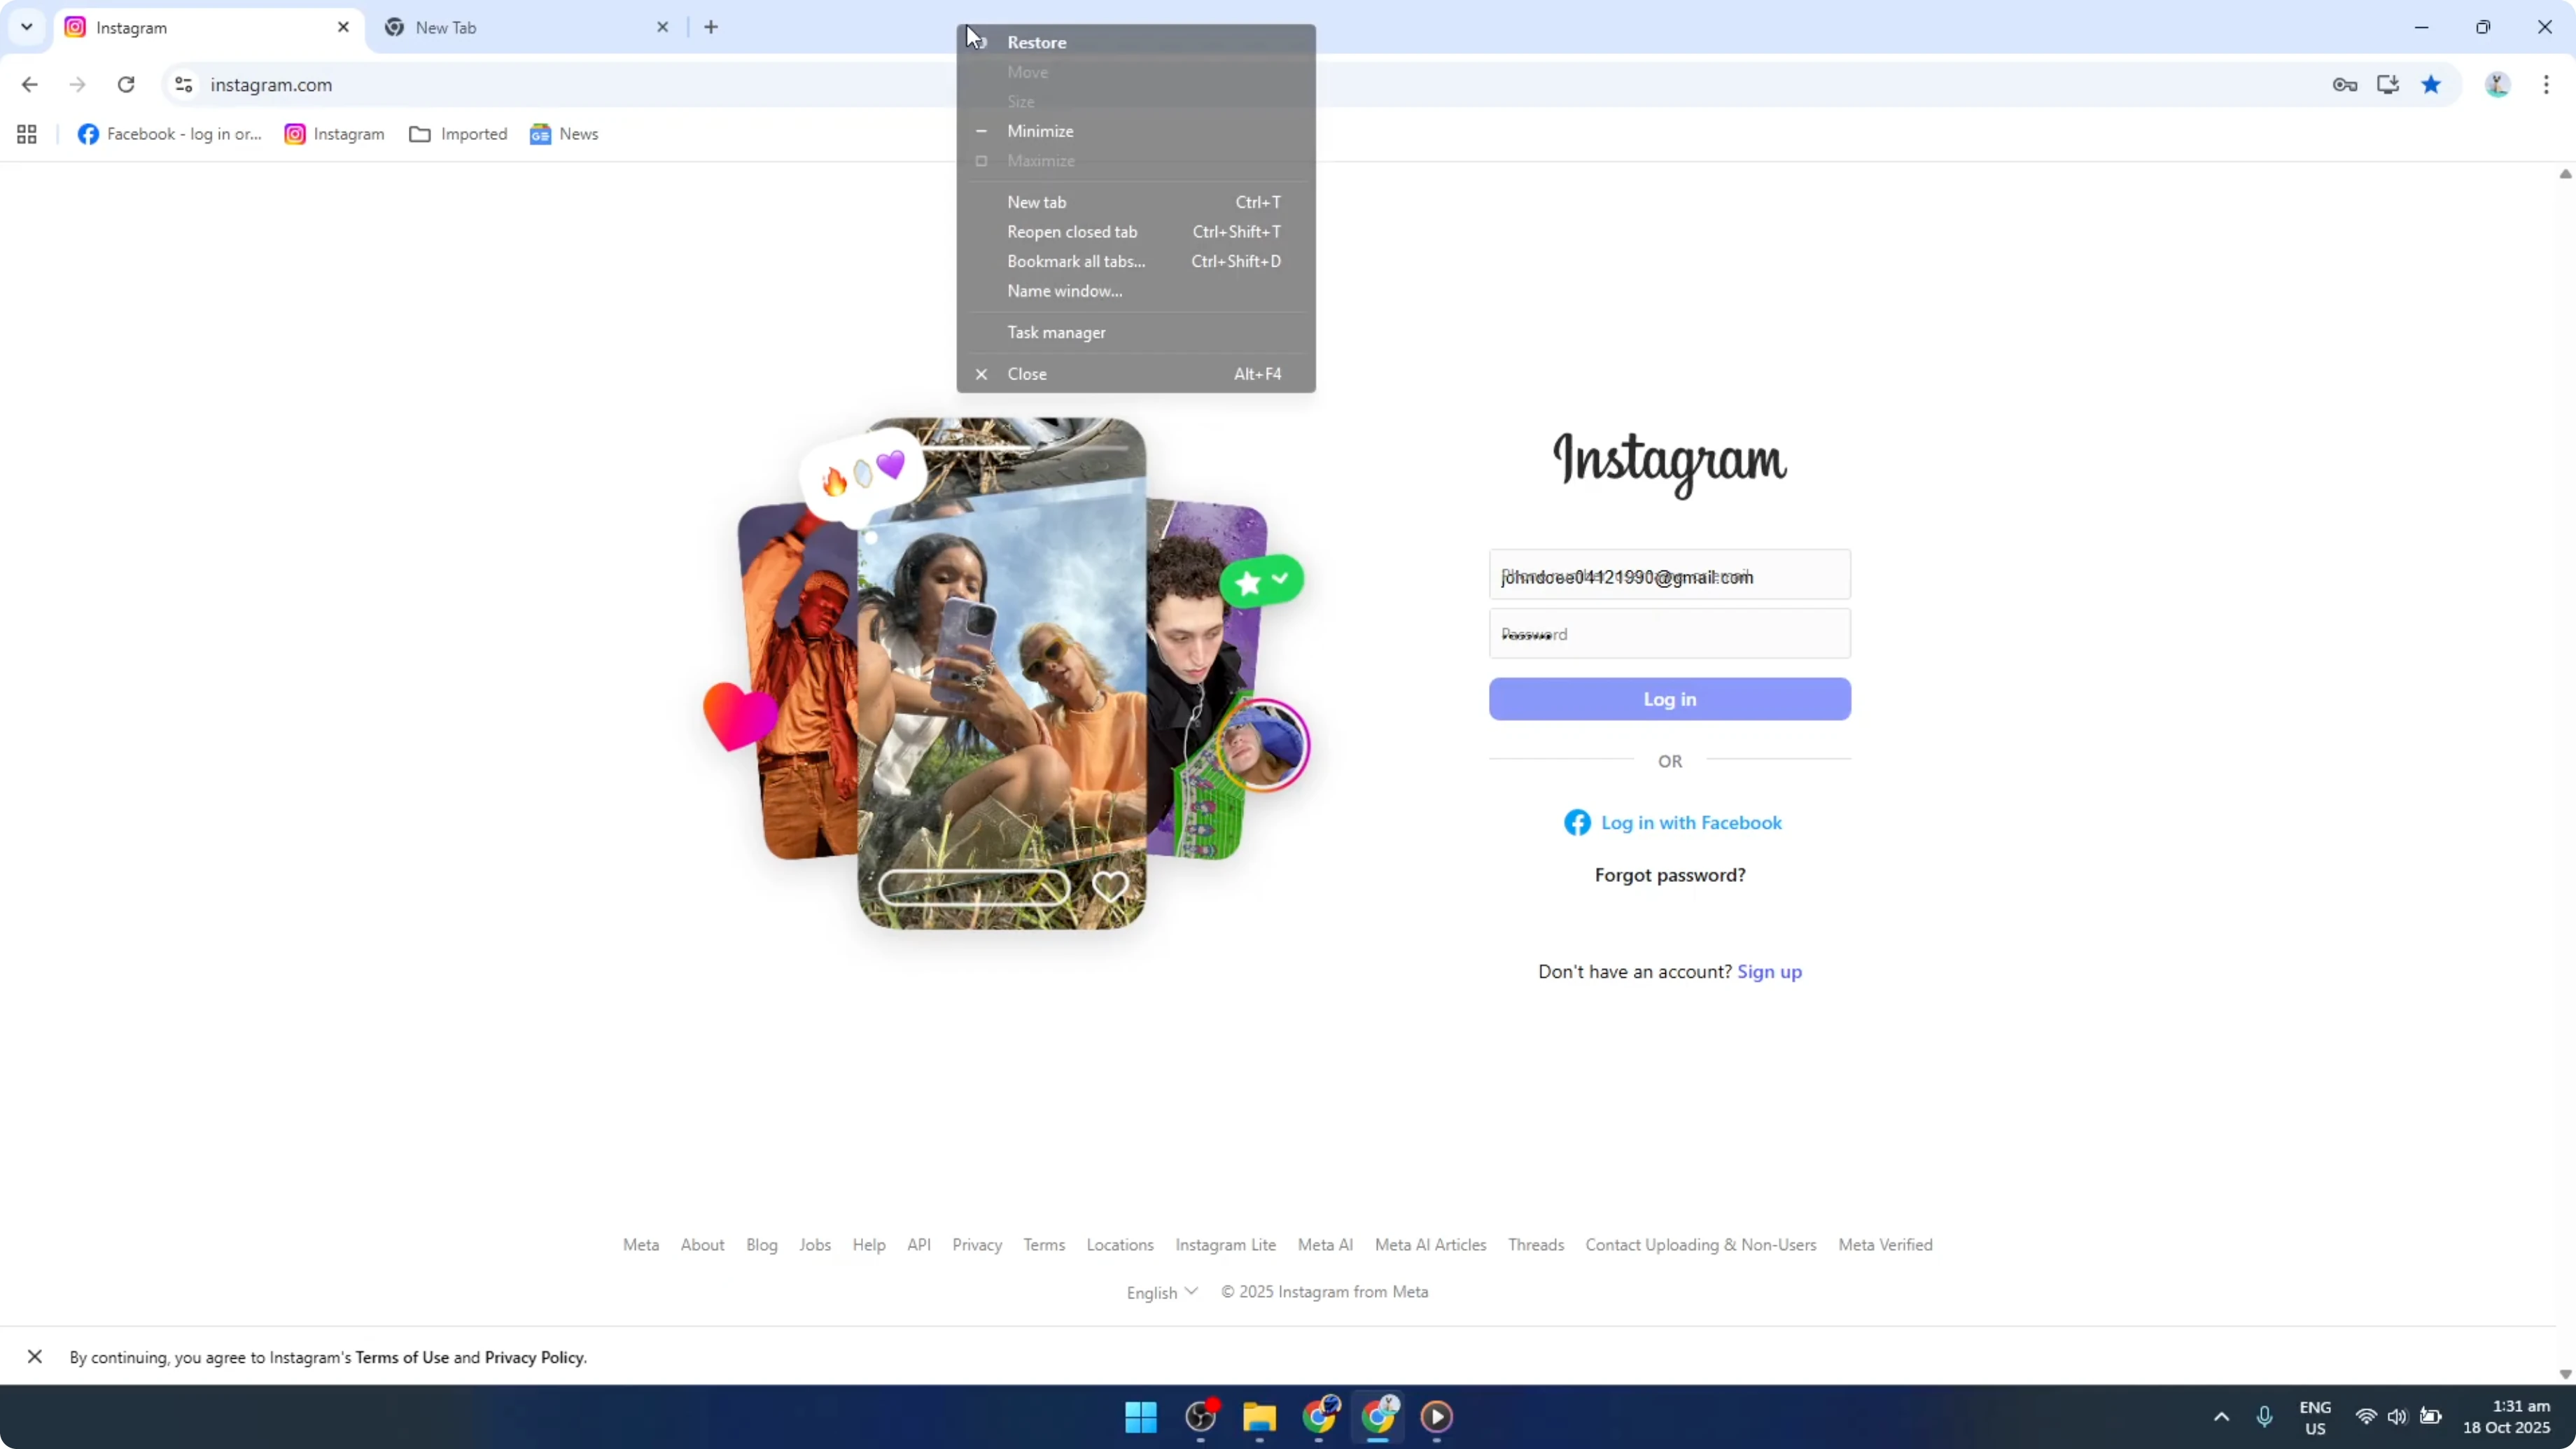Click the install app icon in address bar
The image size is (2576, 1449).
pos(2388,85)
